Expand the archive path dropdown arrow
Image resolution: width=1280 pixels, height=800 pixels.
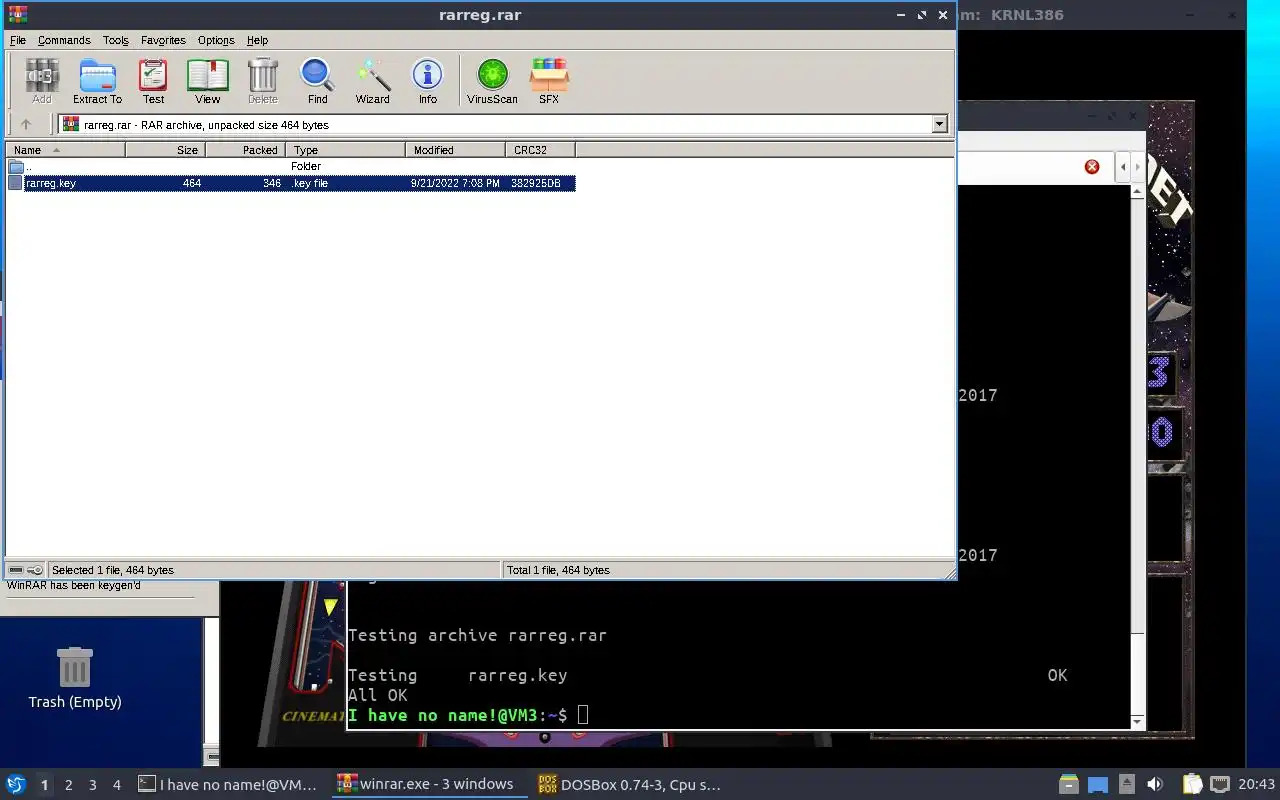pyautogui.click(x=939, y=124)
